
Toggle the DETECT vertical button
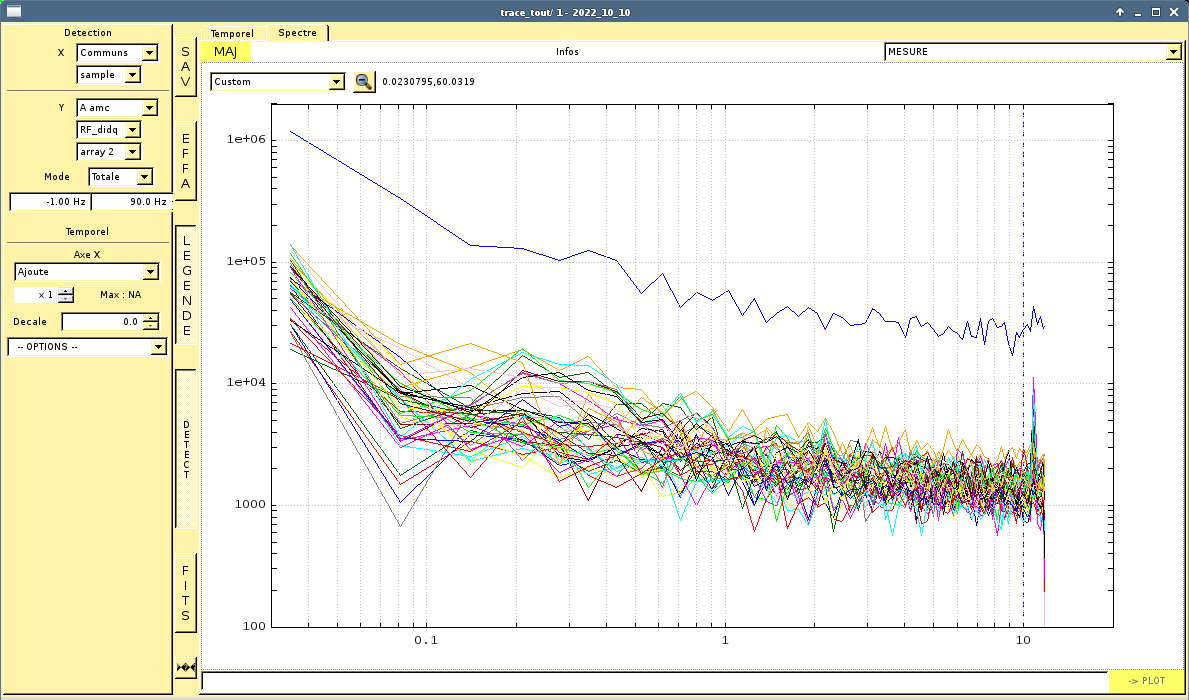(x=186, y=449)
